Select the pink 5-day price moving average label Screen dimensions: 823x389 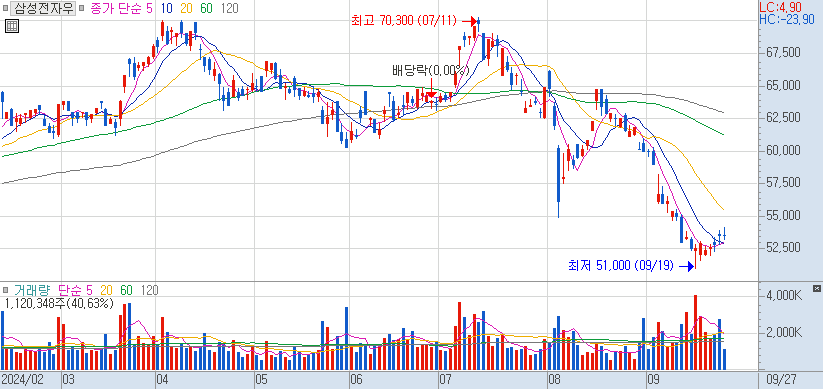(151, 8)
